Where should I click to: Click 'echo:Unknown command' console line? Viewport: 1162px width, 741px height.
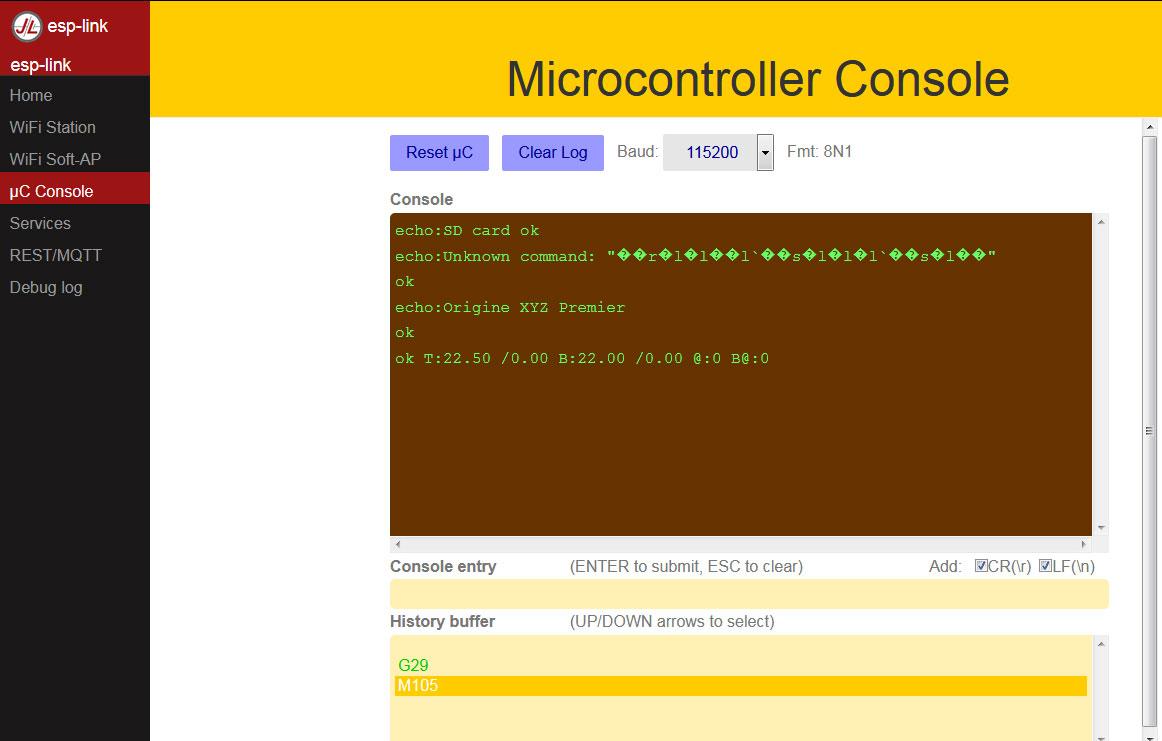coord(695,256)
